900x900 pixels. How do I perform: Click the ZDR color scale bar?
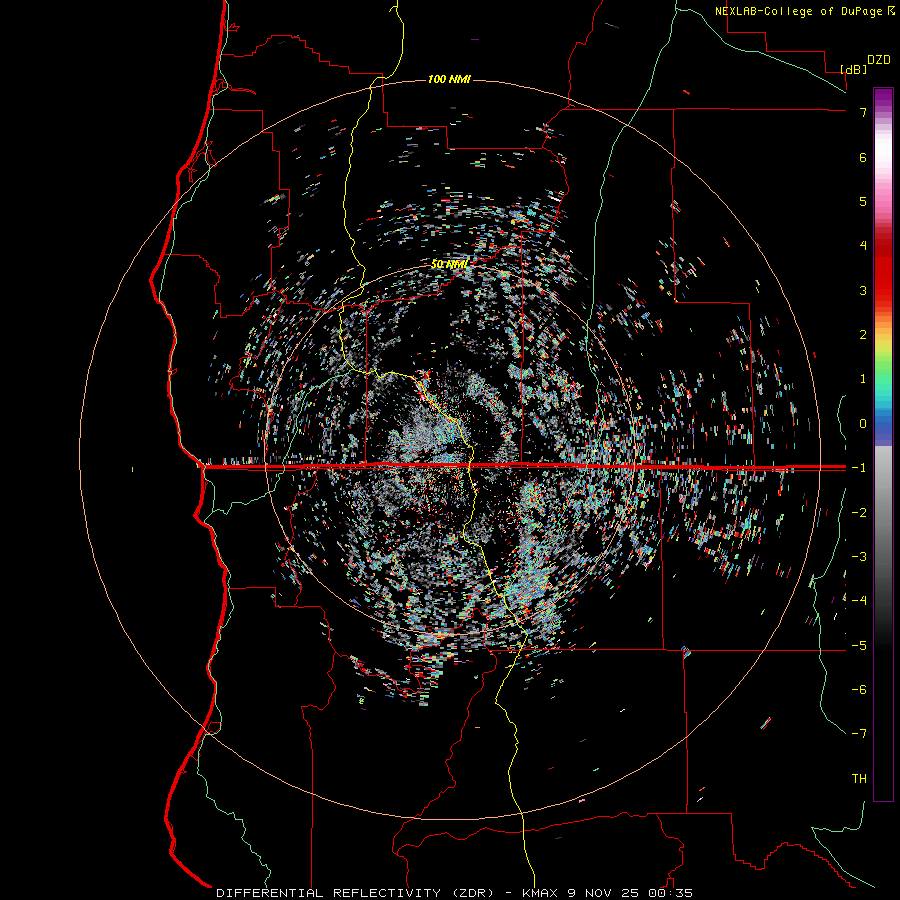tap(883, 444)
